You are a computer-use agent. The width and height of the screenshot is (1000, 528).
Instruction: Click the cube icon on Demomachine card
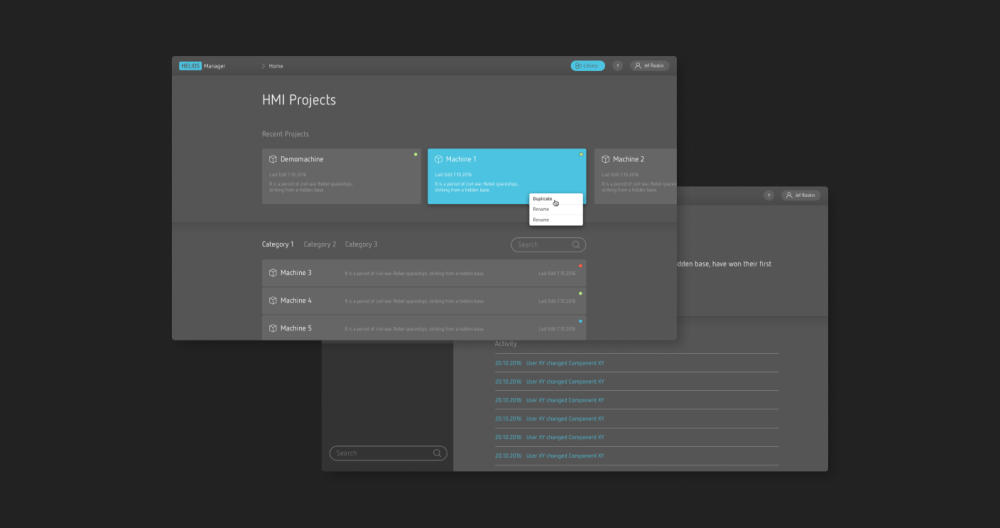point(273,159)
